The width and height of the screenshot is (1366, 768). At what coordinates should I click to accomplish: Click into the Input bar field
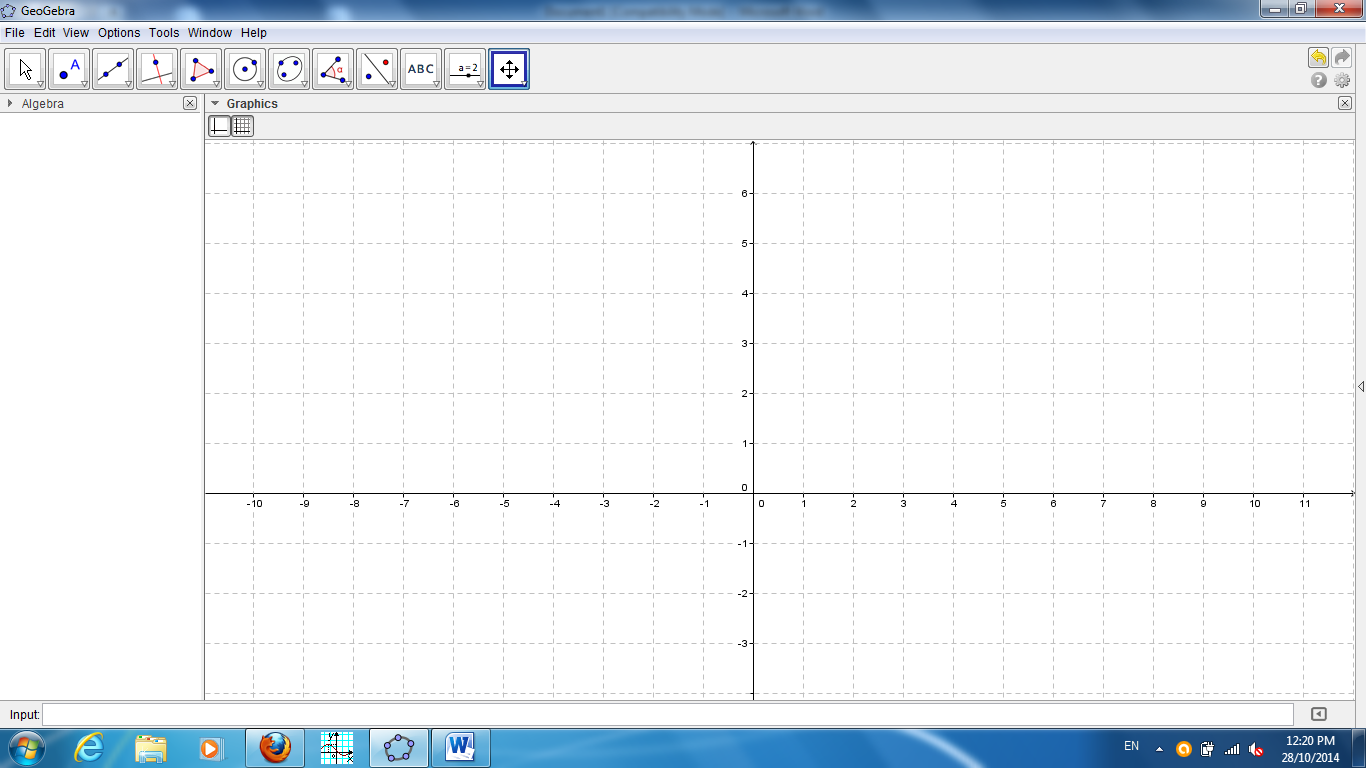(x=667, y=714)
